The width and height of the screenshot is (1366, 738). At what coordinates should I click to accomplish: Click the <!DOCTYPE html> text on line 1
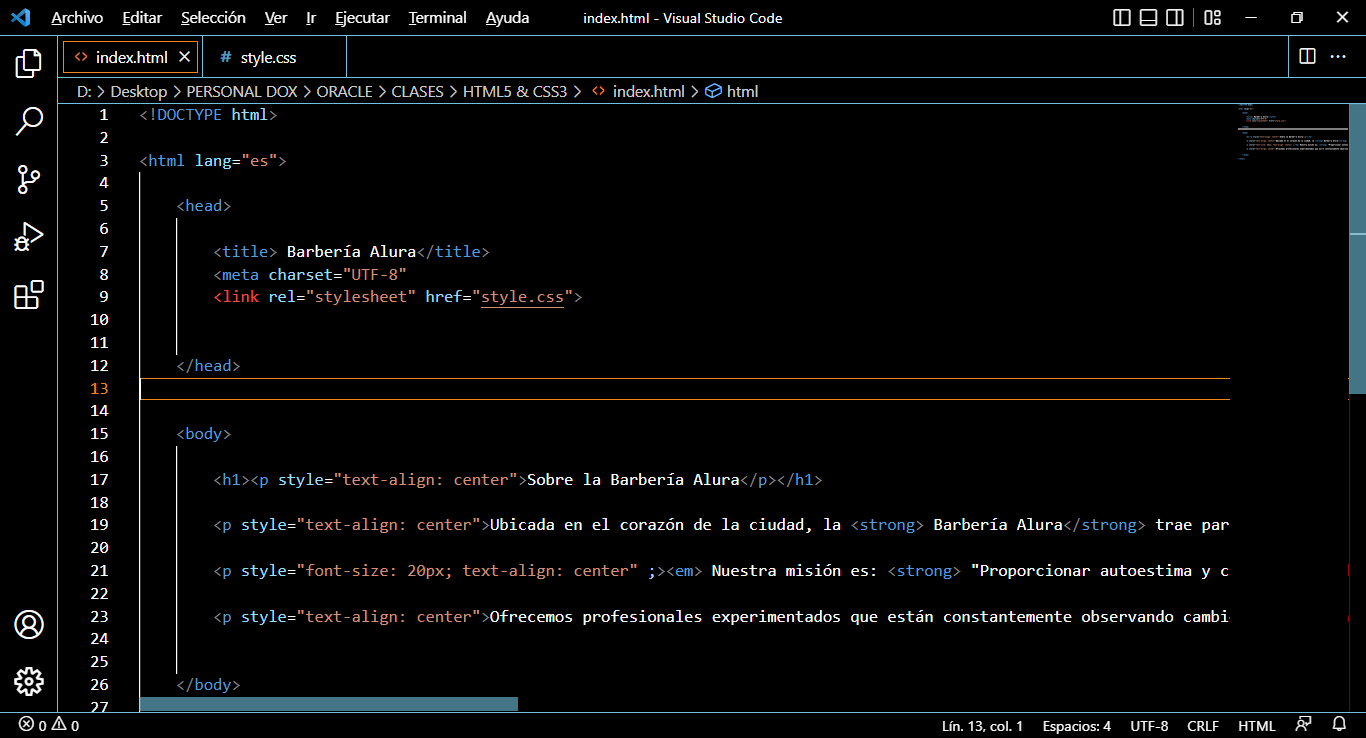[208, 115]
